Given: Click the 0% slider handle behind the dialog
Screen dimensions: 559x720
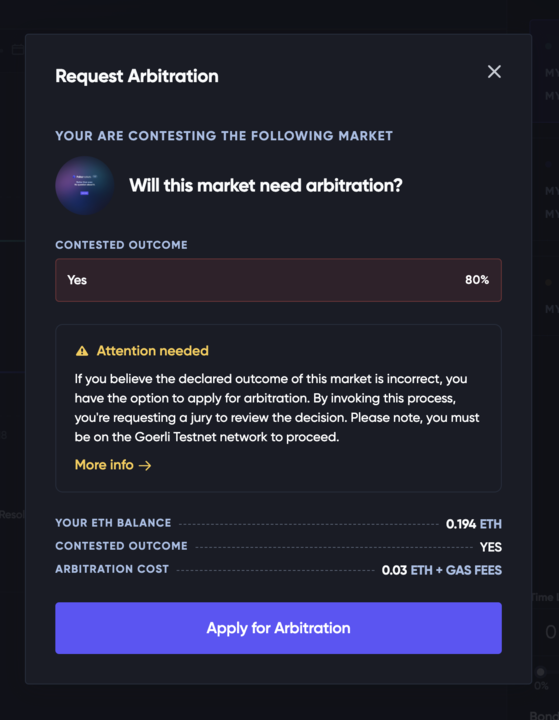Looking at the screenshot, I should pos(541,672).
